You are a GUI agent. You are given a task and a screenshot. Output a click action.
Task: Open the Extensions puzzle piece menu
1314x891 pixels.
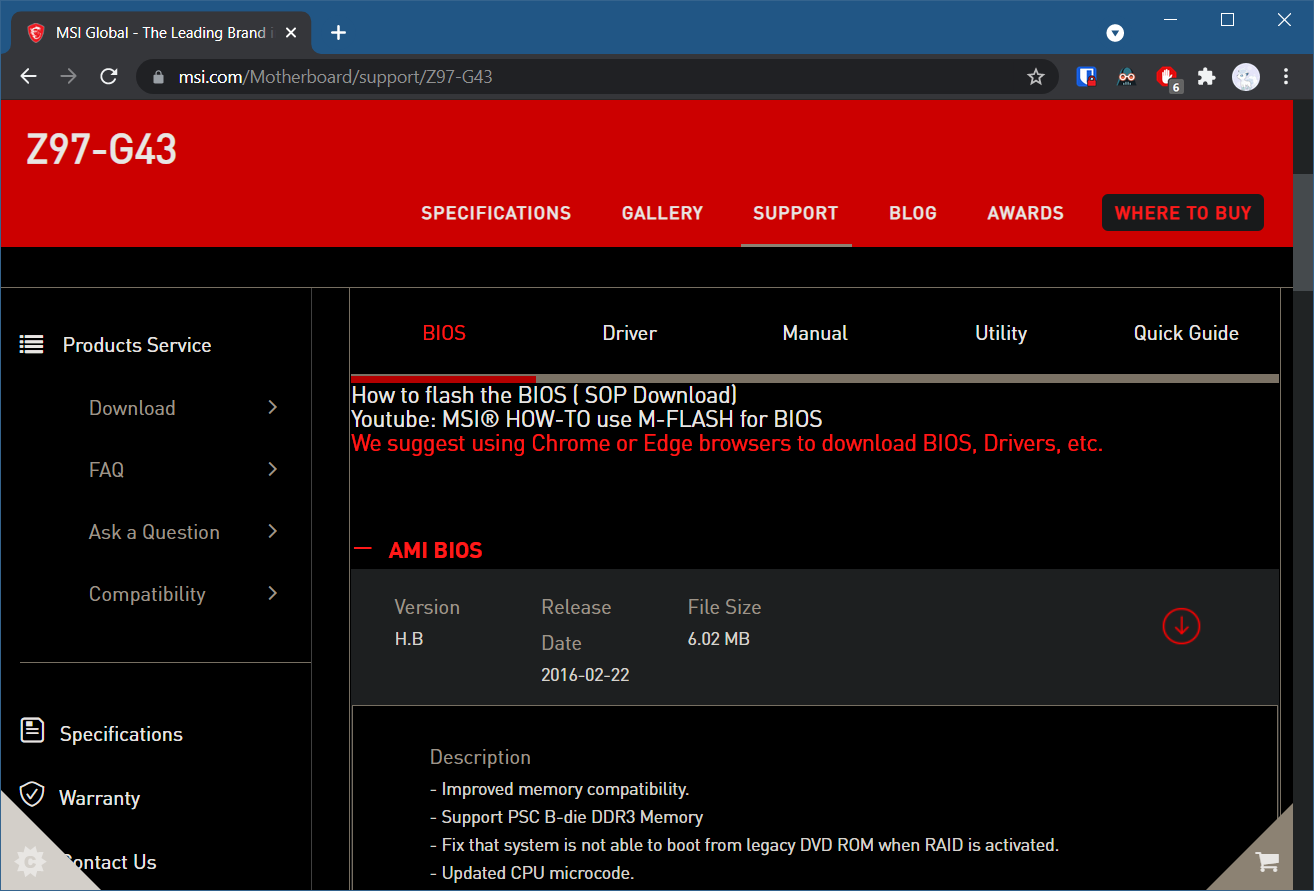(x=1206, y=76)
